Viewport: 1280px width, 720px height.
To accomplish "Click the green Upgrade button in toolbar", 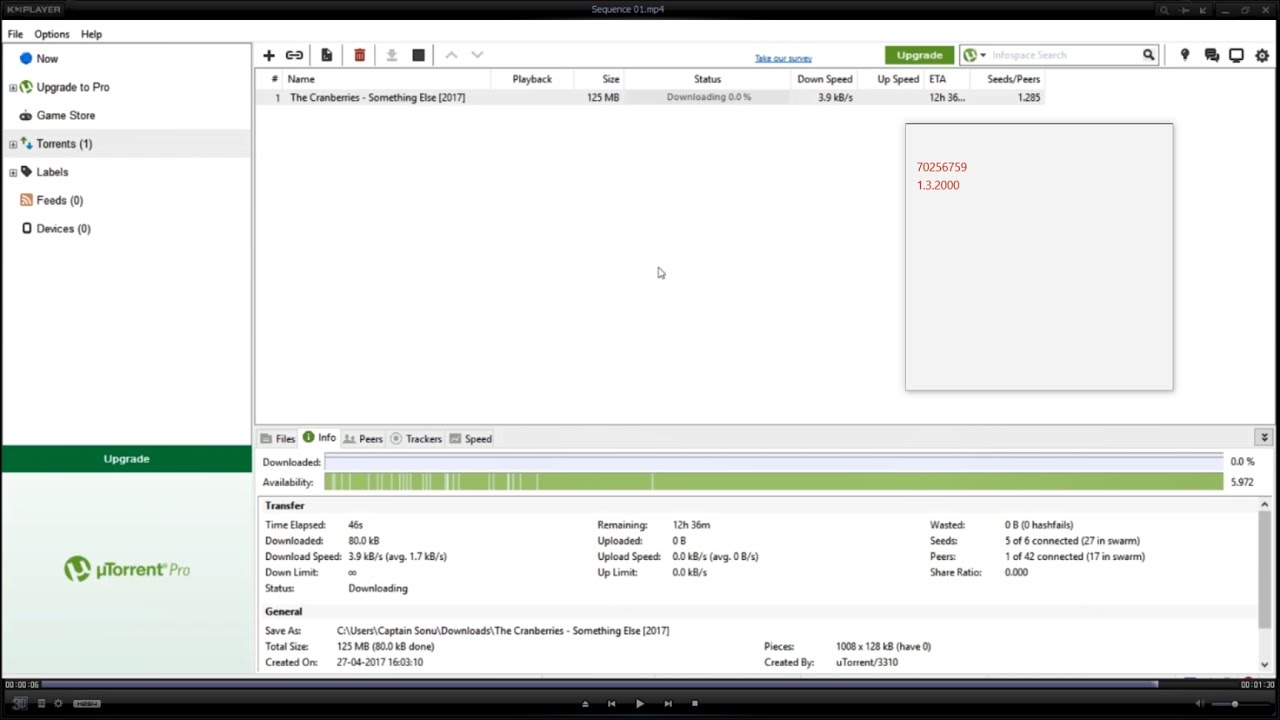I will coord(919,55).
